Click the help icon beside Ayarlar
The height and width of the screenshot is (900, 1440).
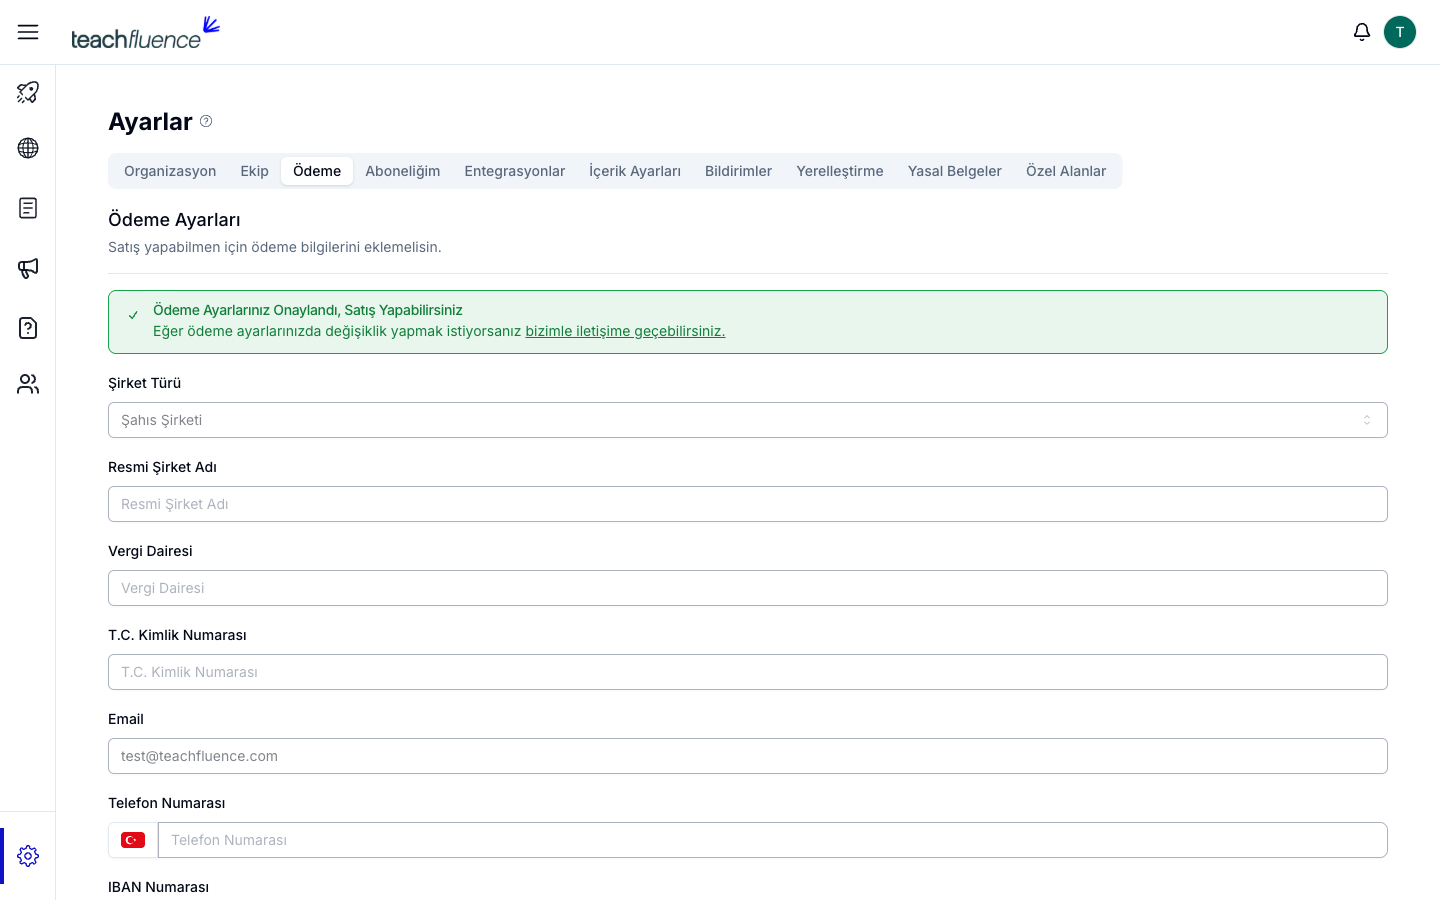coord(206,121)
